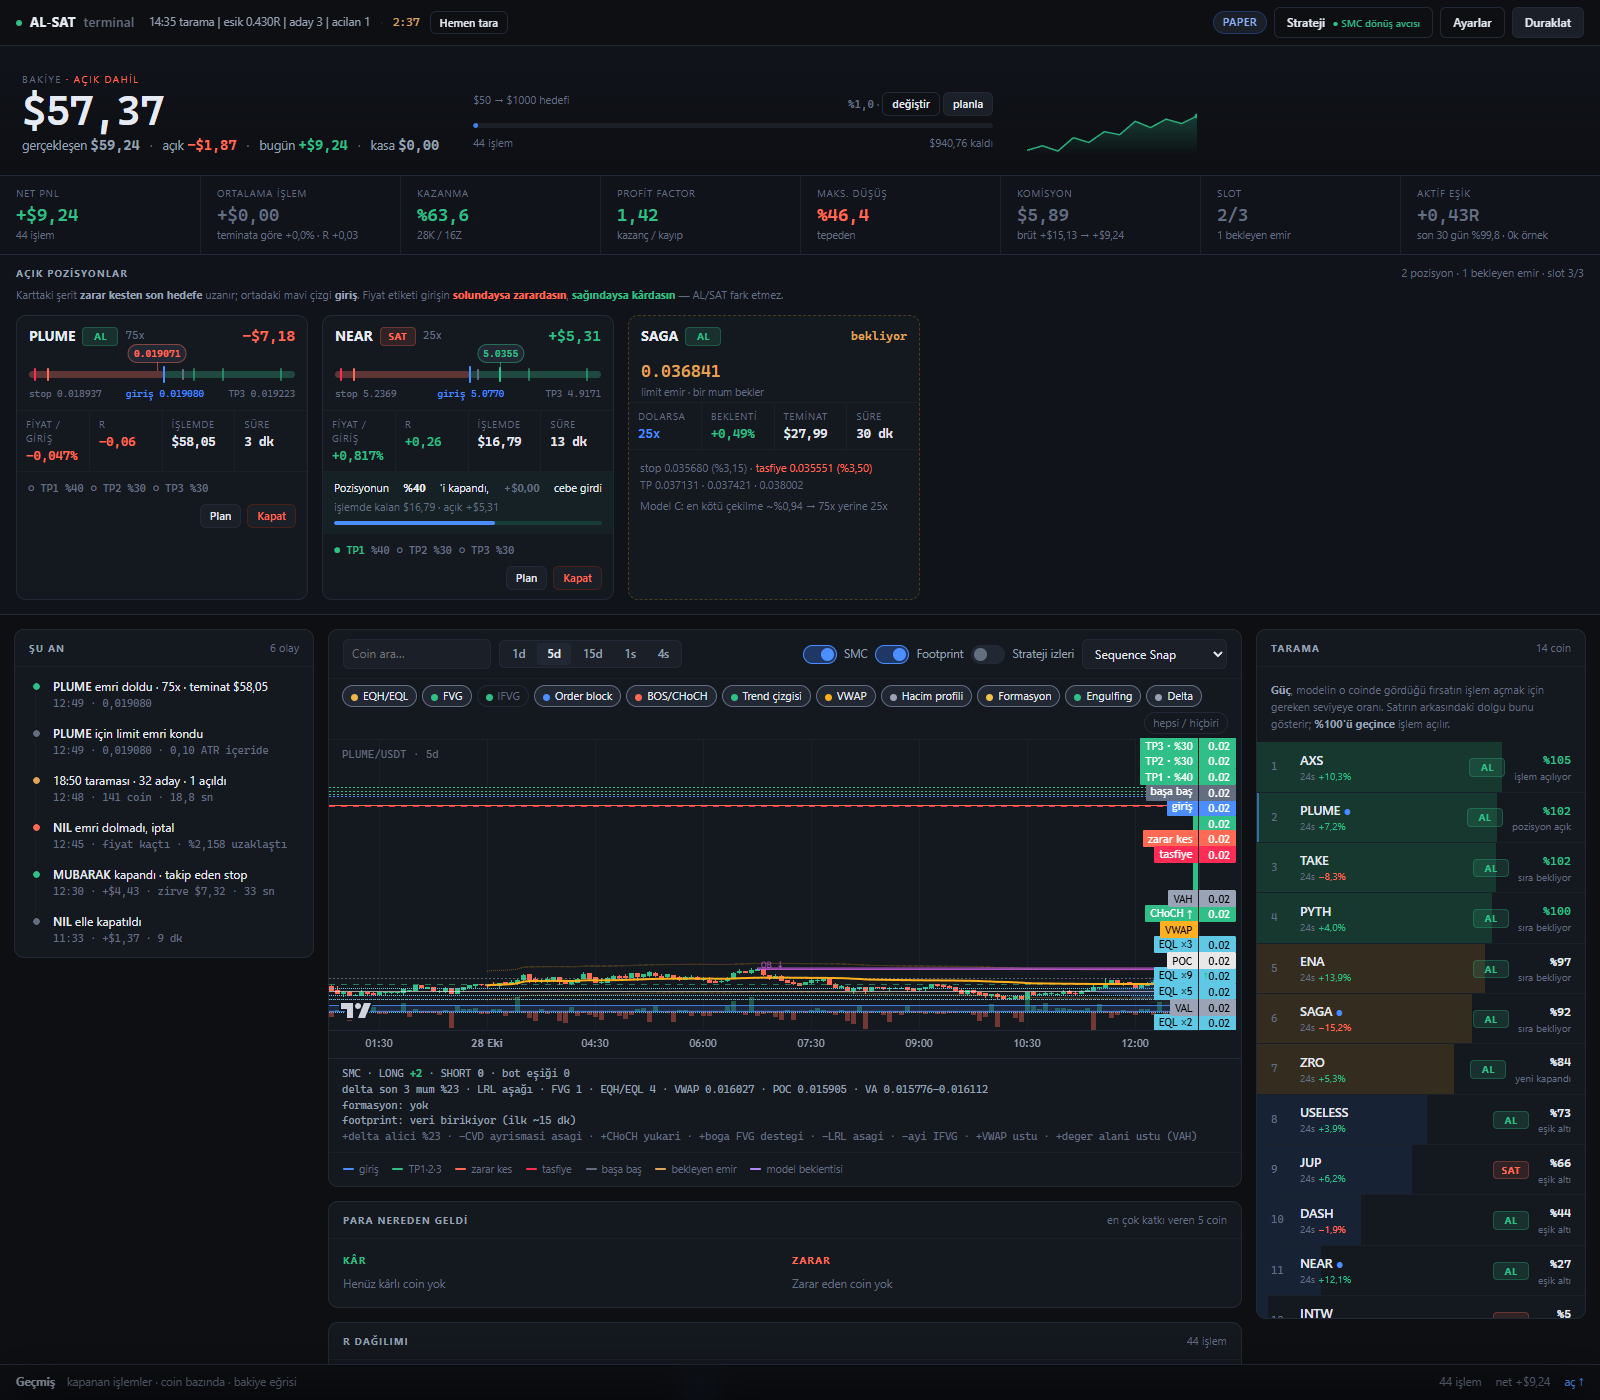1600x1400 pixels.
Task: Toggle the IFVG indicator chip
Action: (503, 696)
